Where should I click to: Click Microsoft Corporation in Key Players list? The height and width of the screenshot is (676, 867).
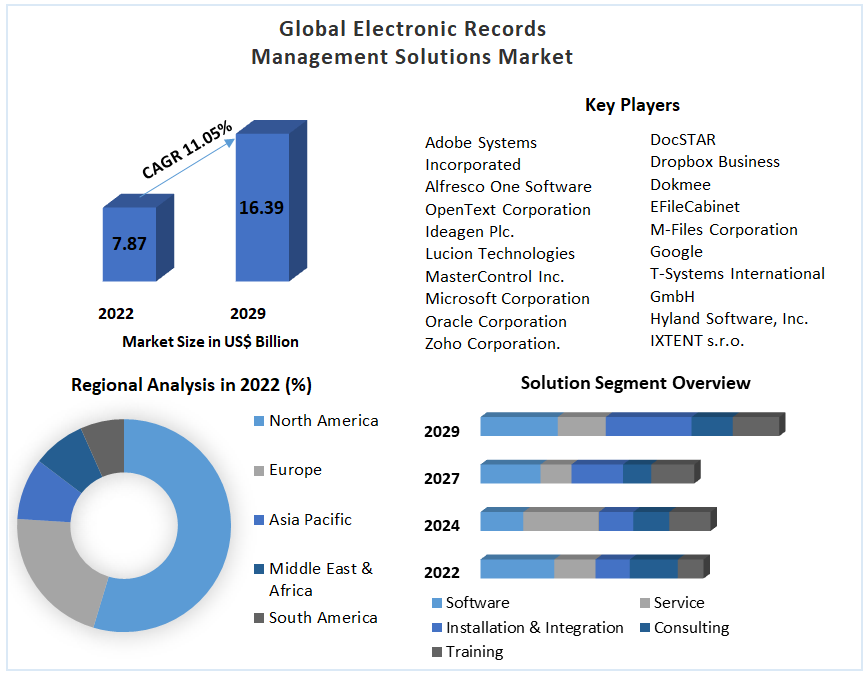[x=507, y=299]
